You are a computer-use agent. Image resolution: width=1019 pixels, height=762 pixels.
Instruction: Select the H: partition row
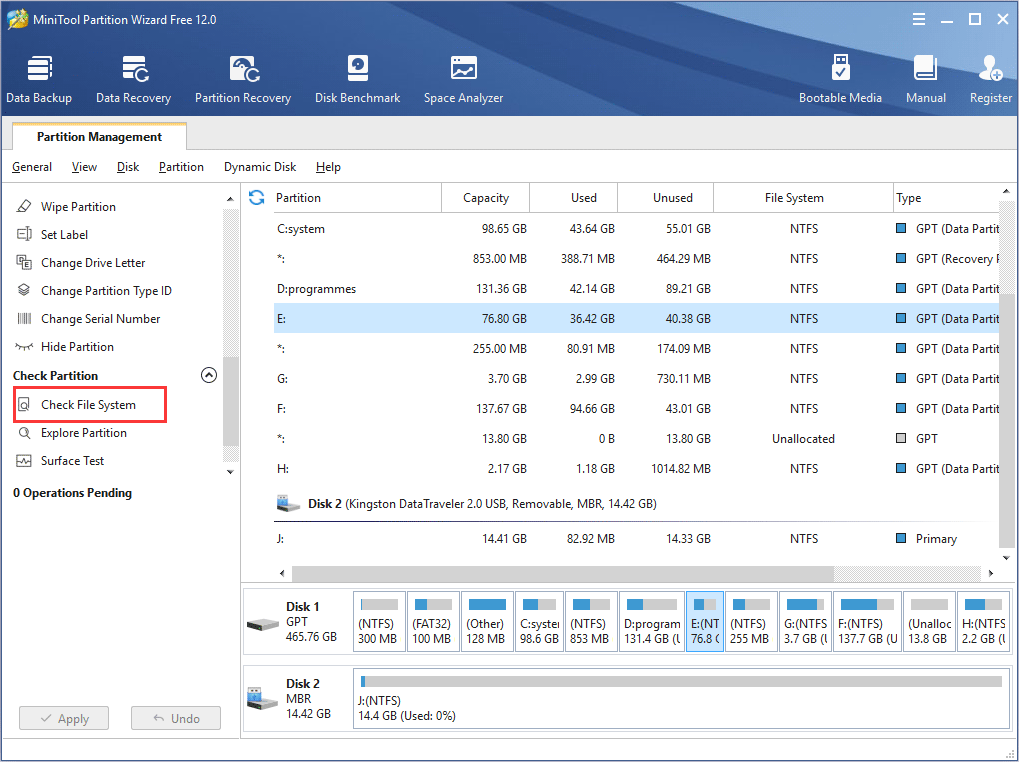[636, 468]
